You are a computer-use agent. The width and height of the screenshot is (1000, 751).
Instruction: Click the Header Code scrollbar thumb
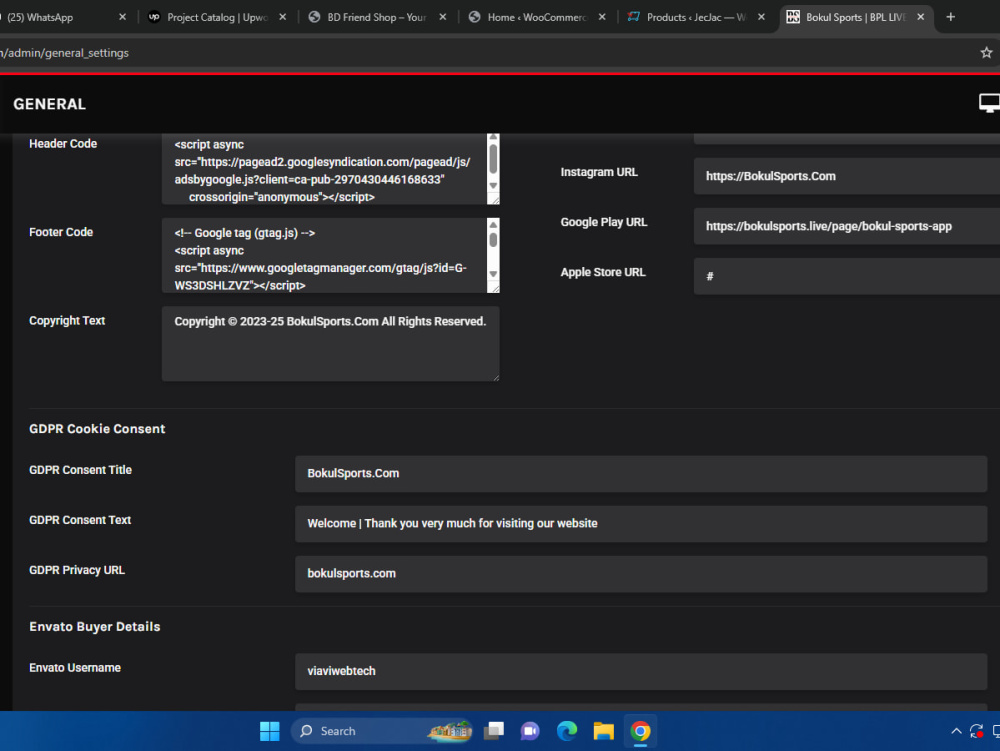point(493,159)
